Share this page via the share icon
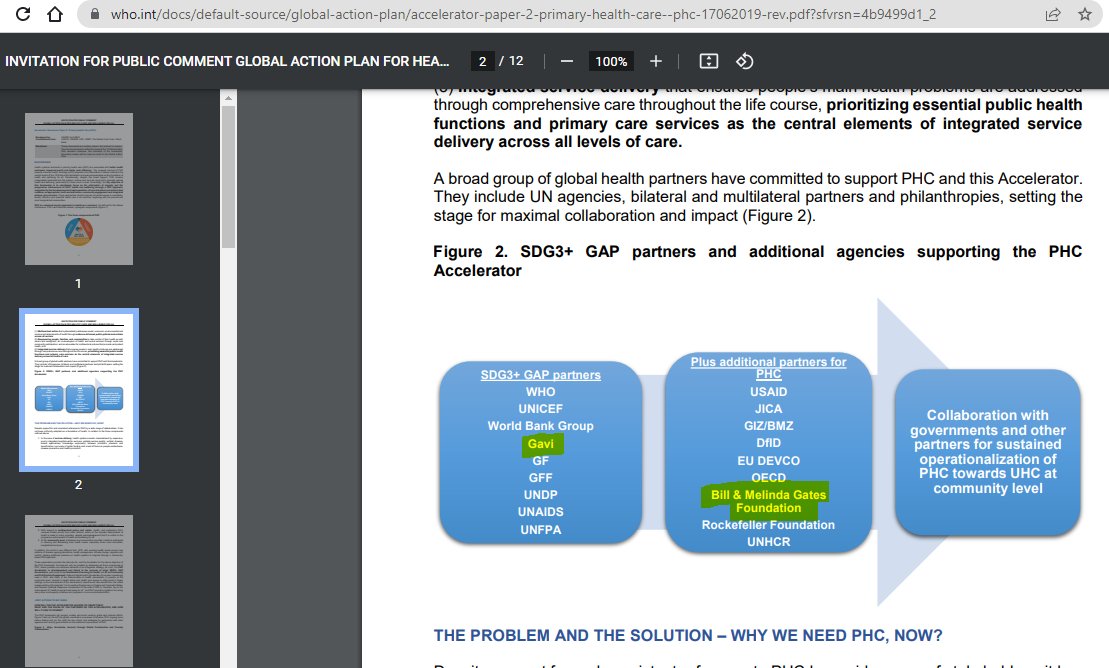This screenshot has width=1109, height=668. click(1052, 14)
